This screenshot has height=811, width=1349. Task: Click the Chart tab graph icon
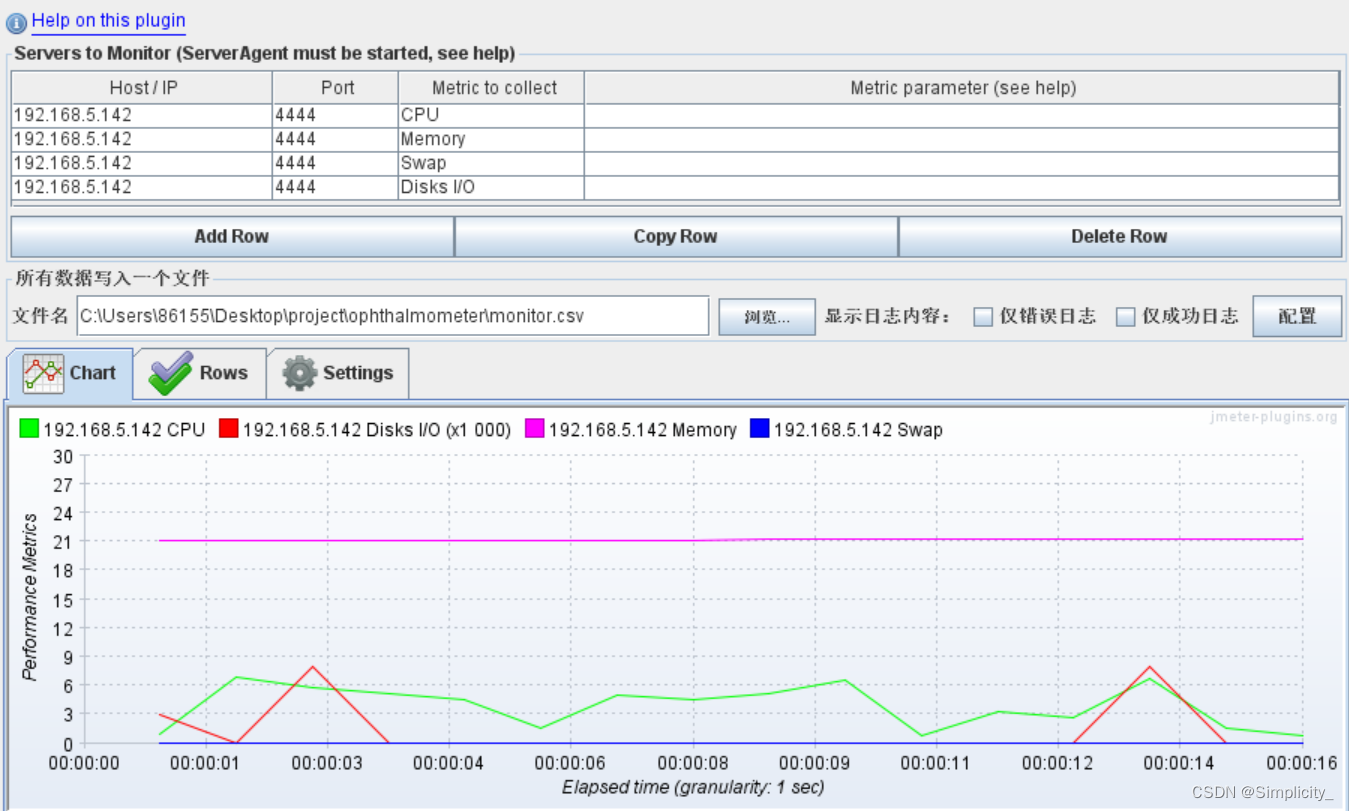click(43, 373)
